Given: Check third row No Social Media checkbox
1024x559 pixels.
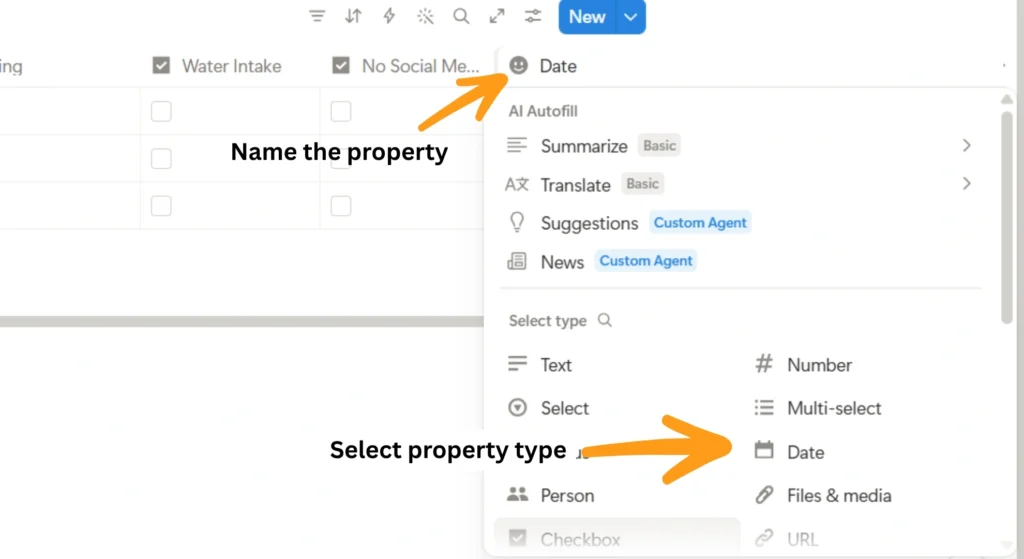Looking at the screenshot, I should (341, 206).
